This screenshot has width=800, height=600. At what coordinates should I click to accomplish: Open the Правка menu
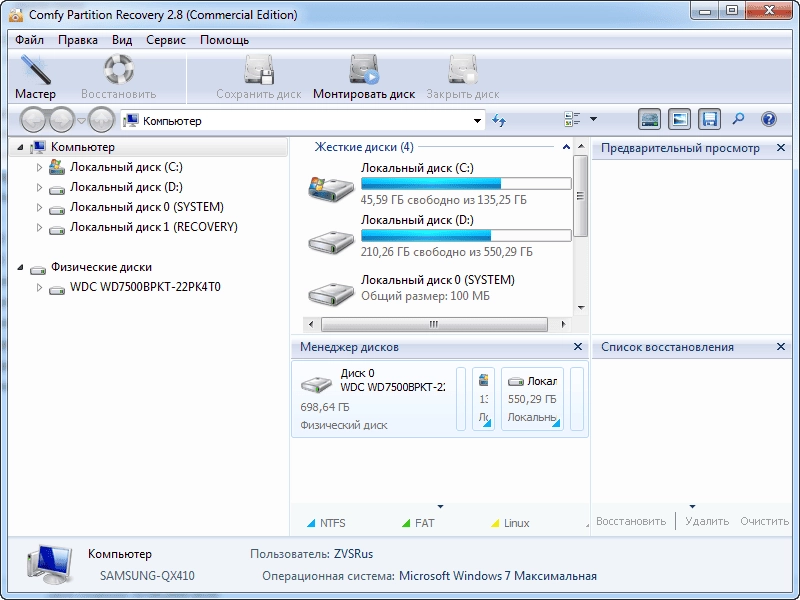tap(78, 40)
